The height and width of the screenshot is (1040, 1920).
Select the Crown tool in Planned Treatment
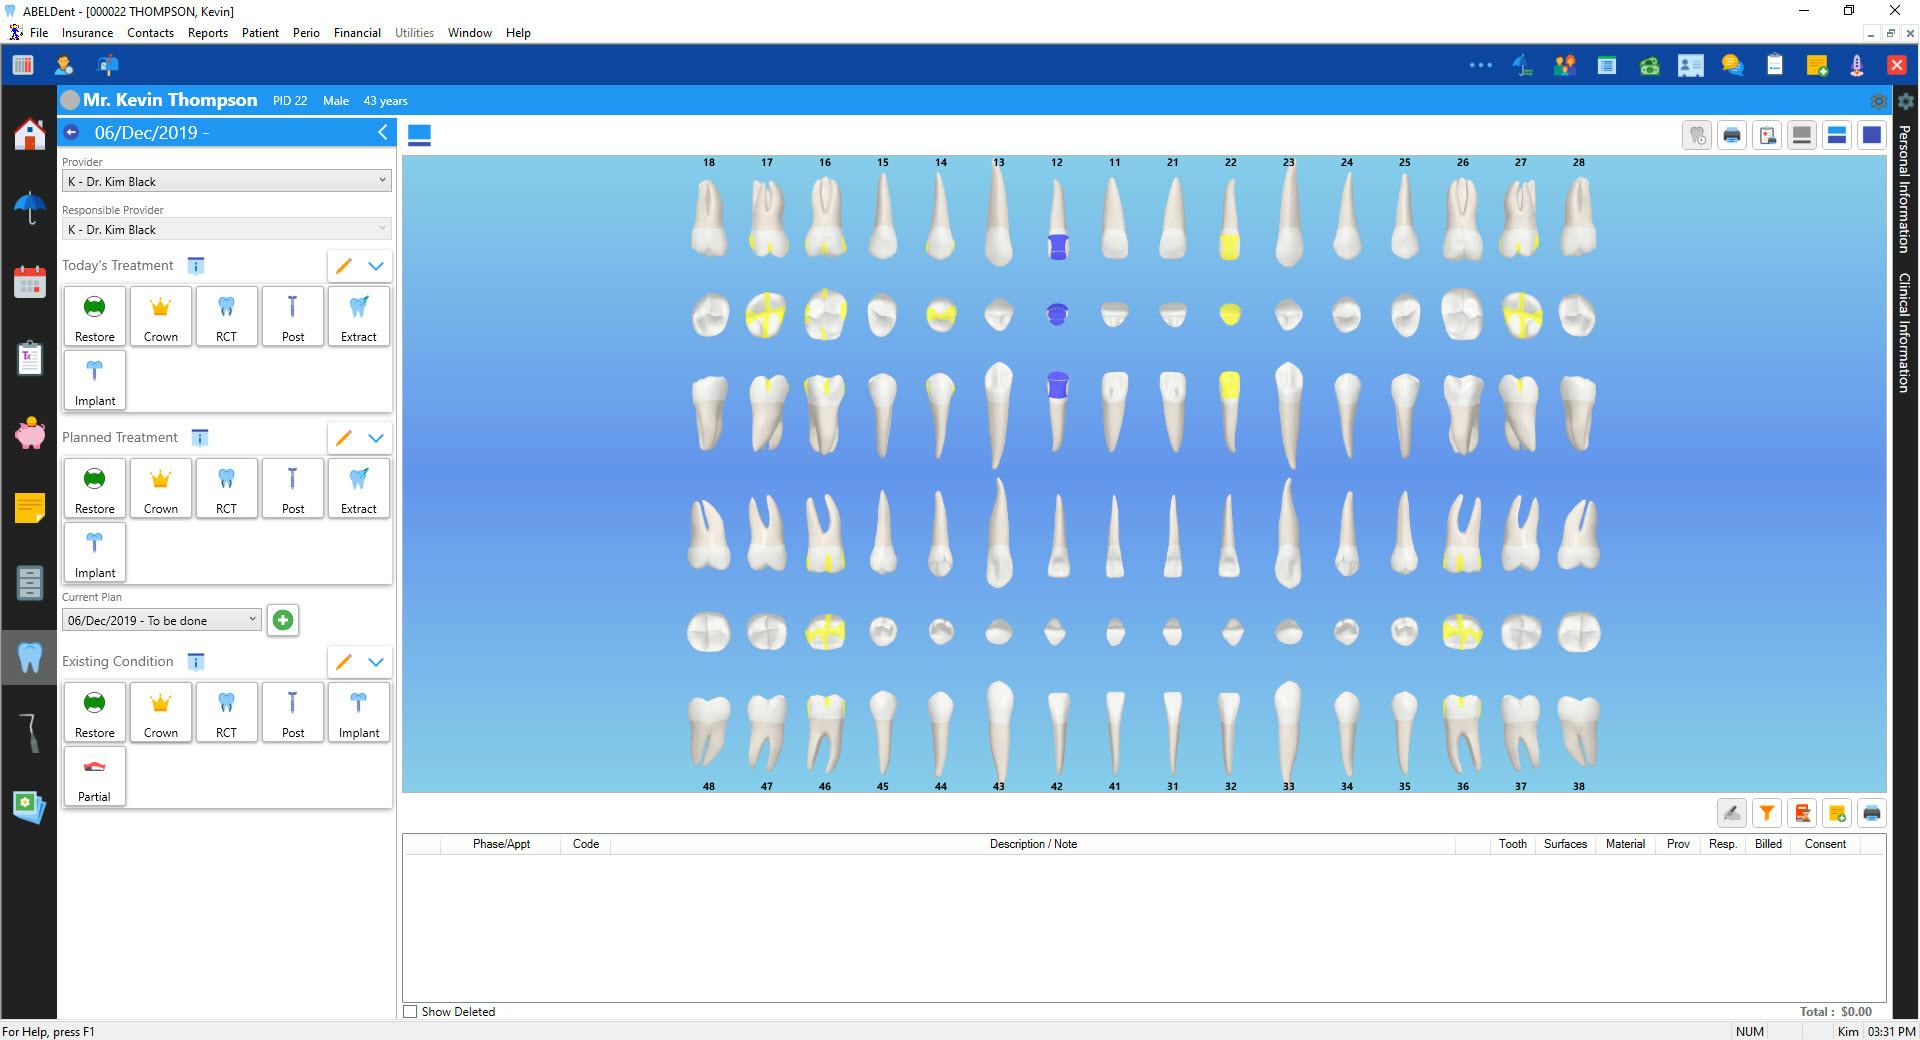(x=160, y=488)
